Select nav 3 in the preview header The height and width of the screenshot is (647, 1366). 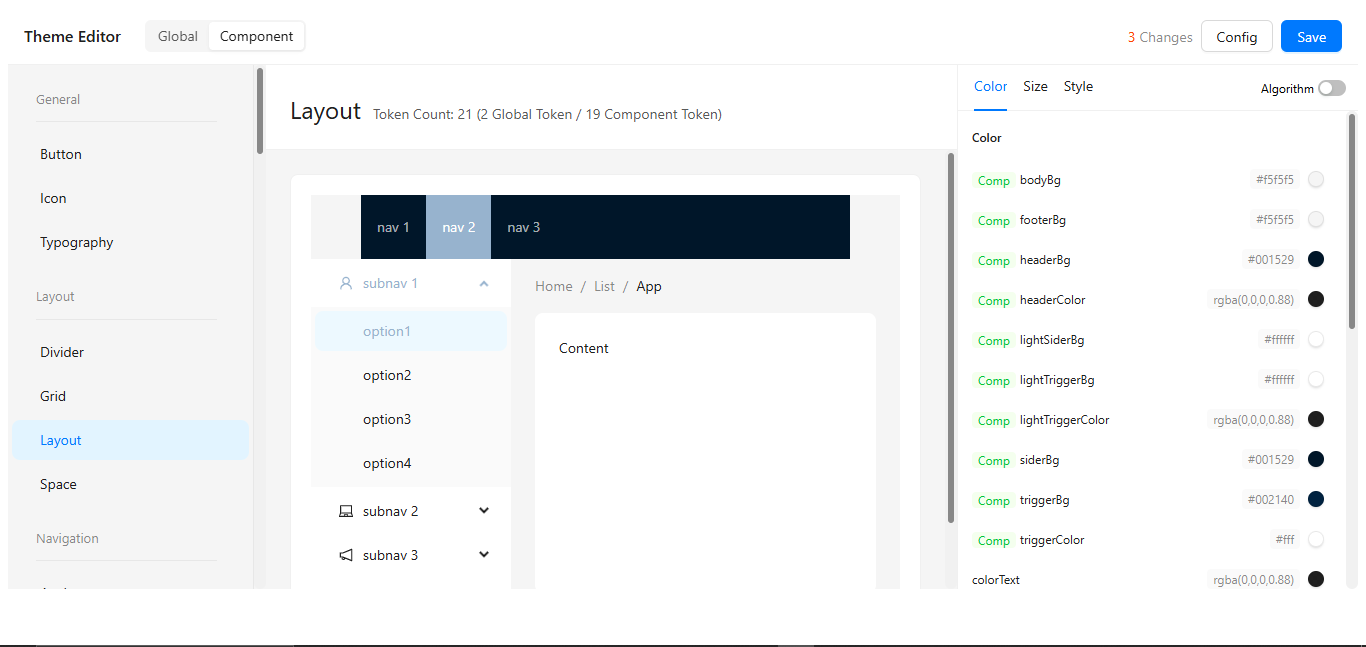524,227
